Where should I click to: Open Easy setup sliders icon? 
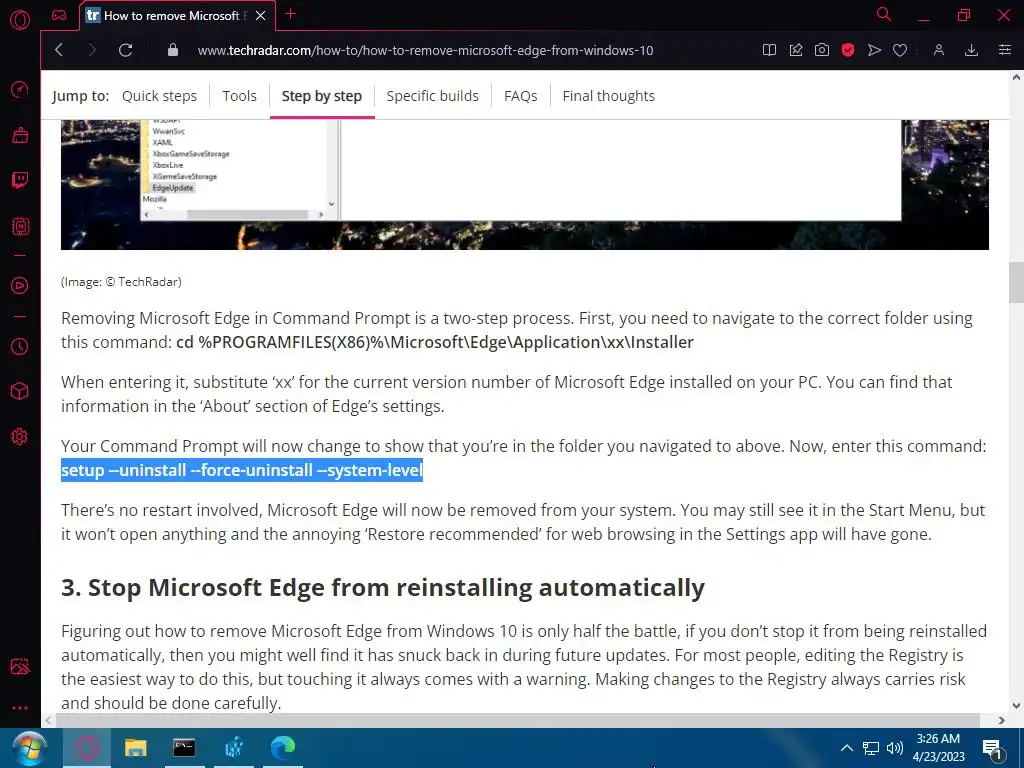click(x=1004, y=50)
